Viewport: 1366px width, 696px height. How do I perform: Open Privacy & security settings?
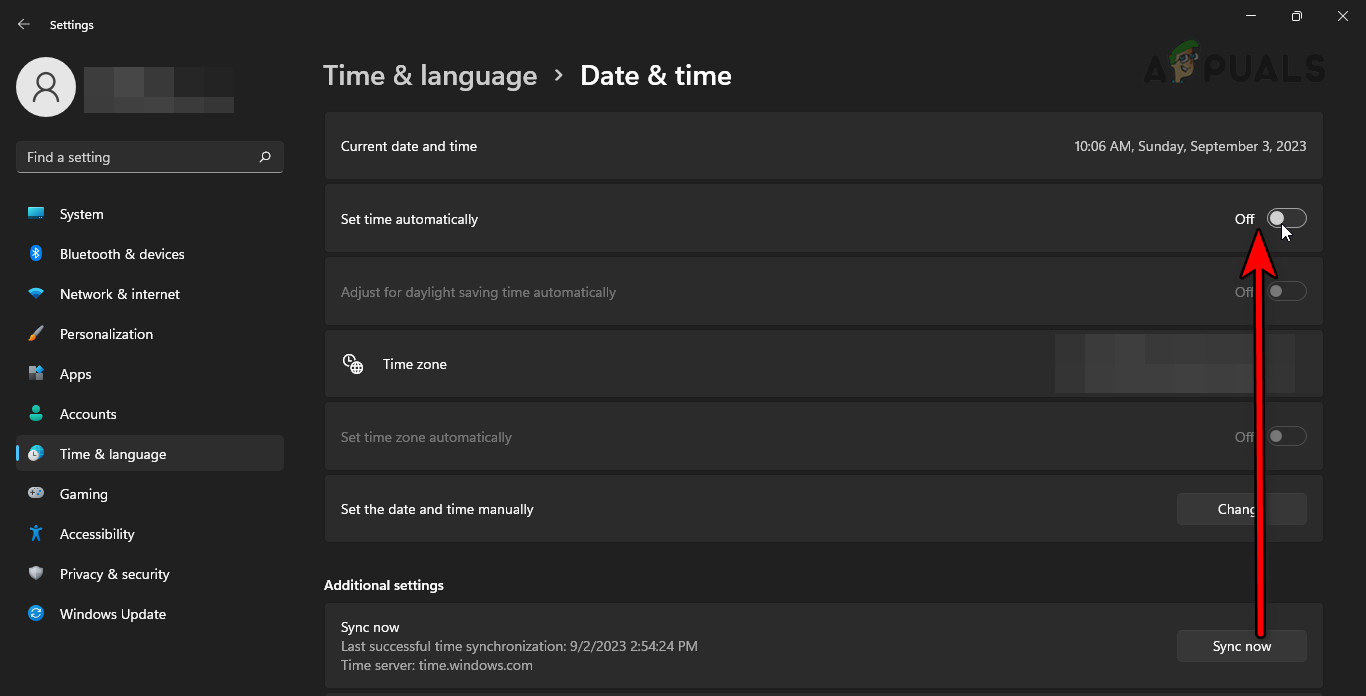click(x=115, y=573)
